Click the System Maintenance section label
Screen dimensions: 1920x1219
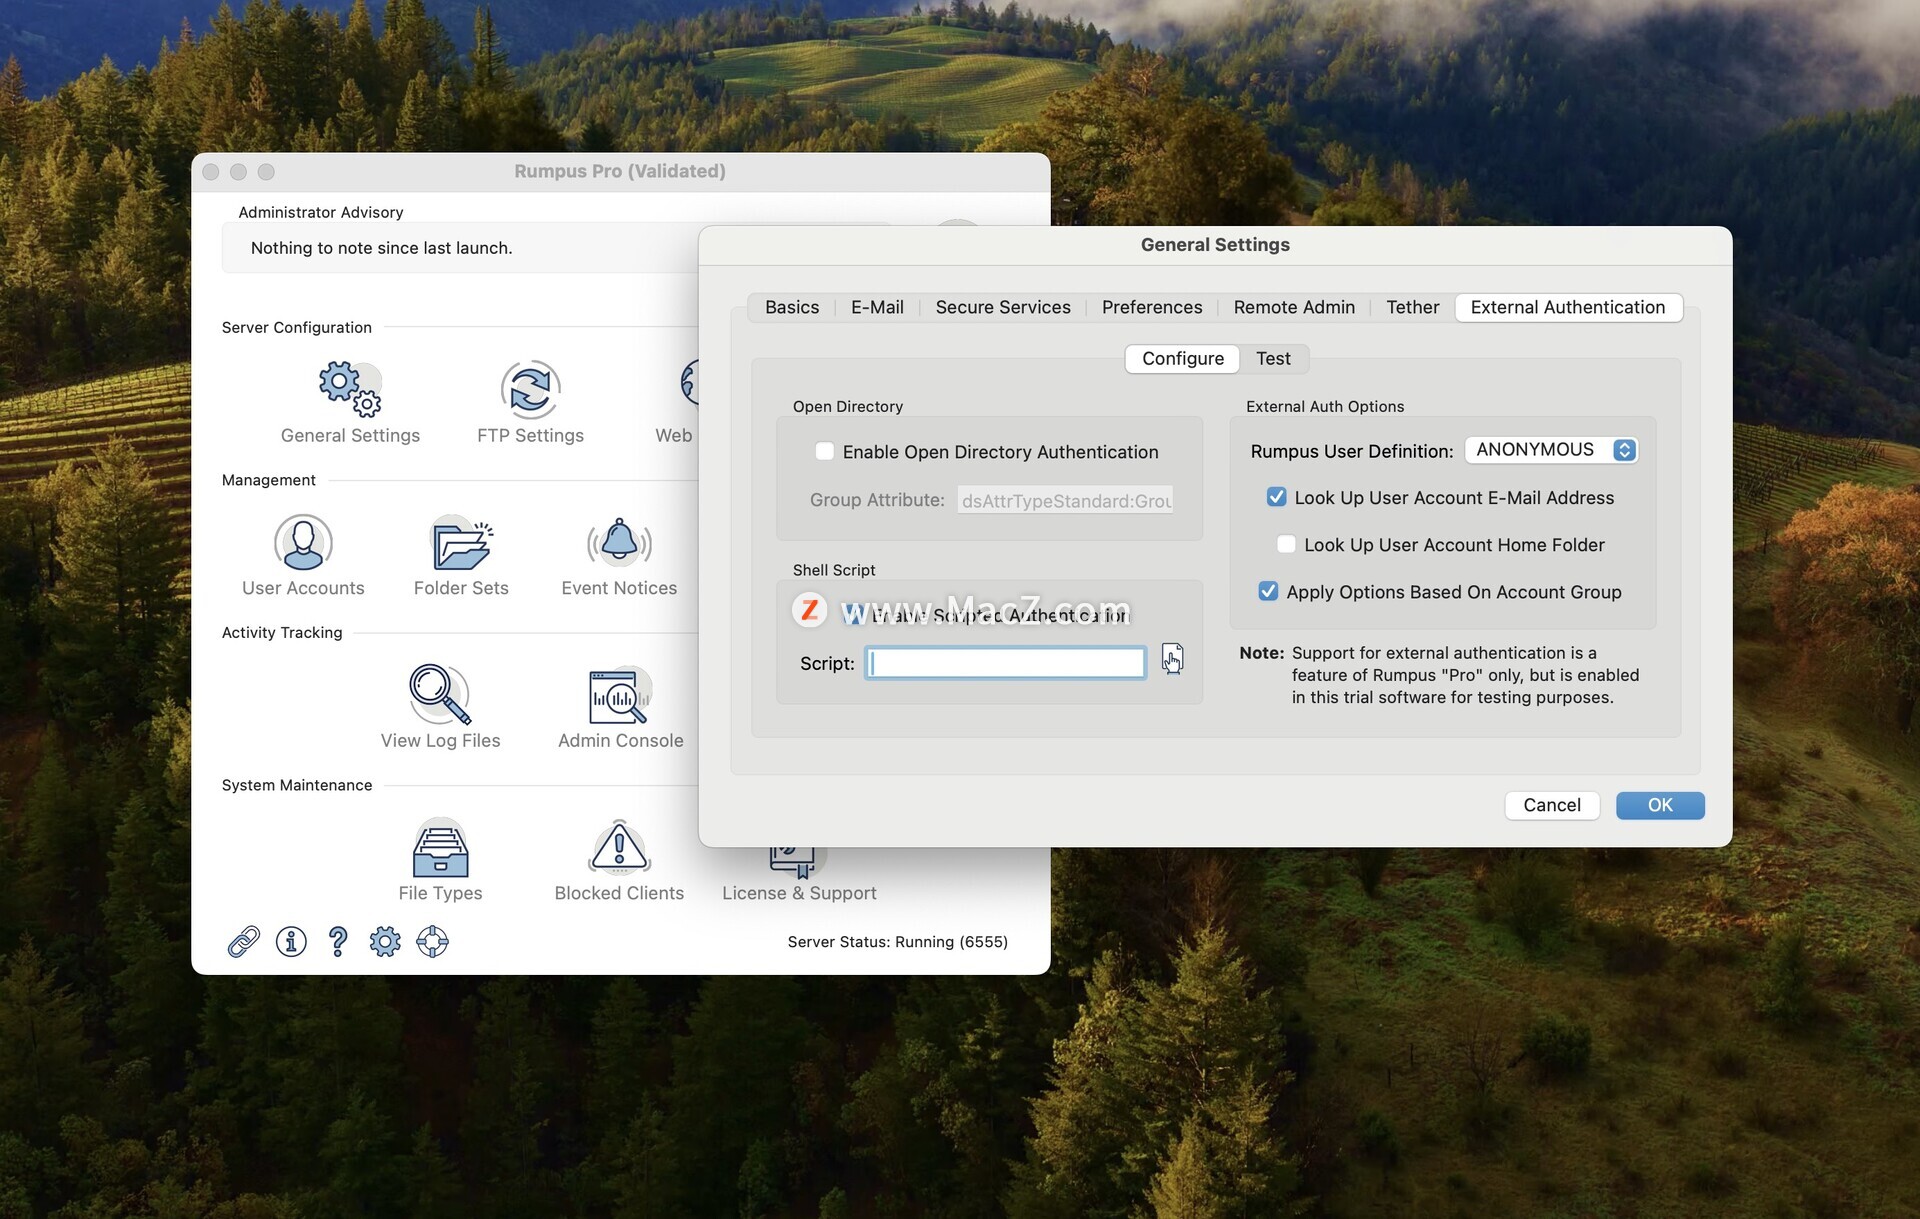pyautogui.click(x=296, y=786)
